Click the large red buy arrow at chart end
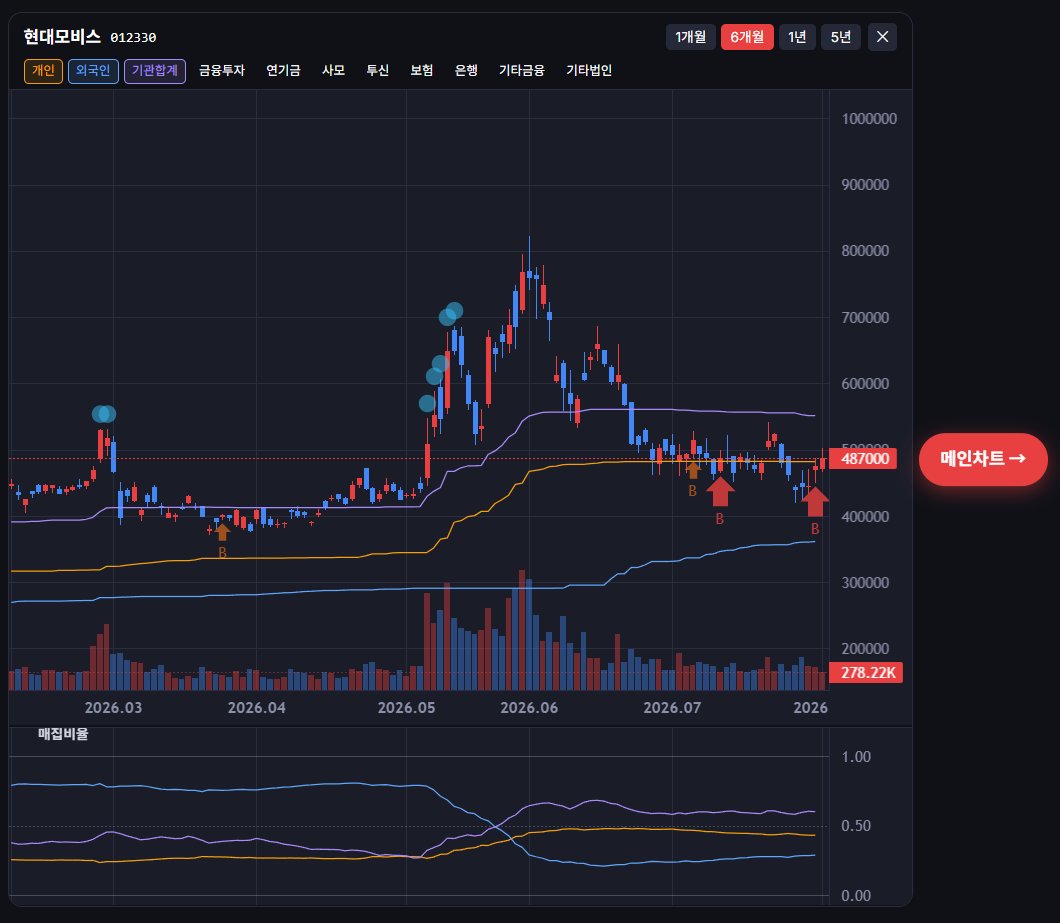Image resolution: width=1060 pixels, height=923 pixels. click(815, 501)
